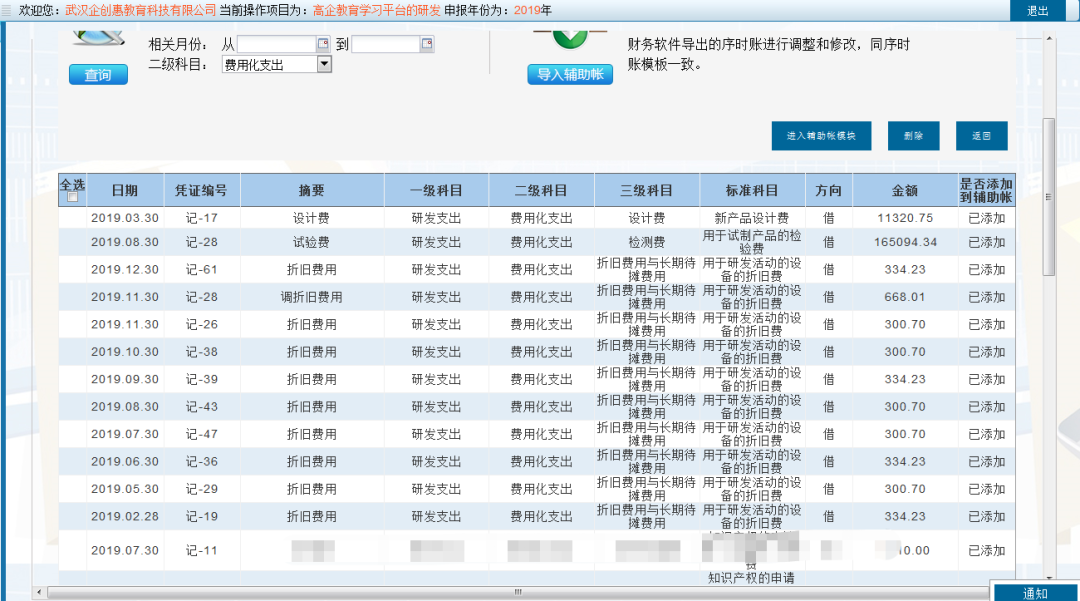Image resolution: width=1080 pixels, height=601 pixels.
Task: Select voucher cell 记-38
Action: tap(201, 352)
